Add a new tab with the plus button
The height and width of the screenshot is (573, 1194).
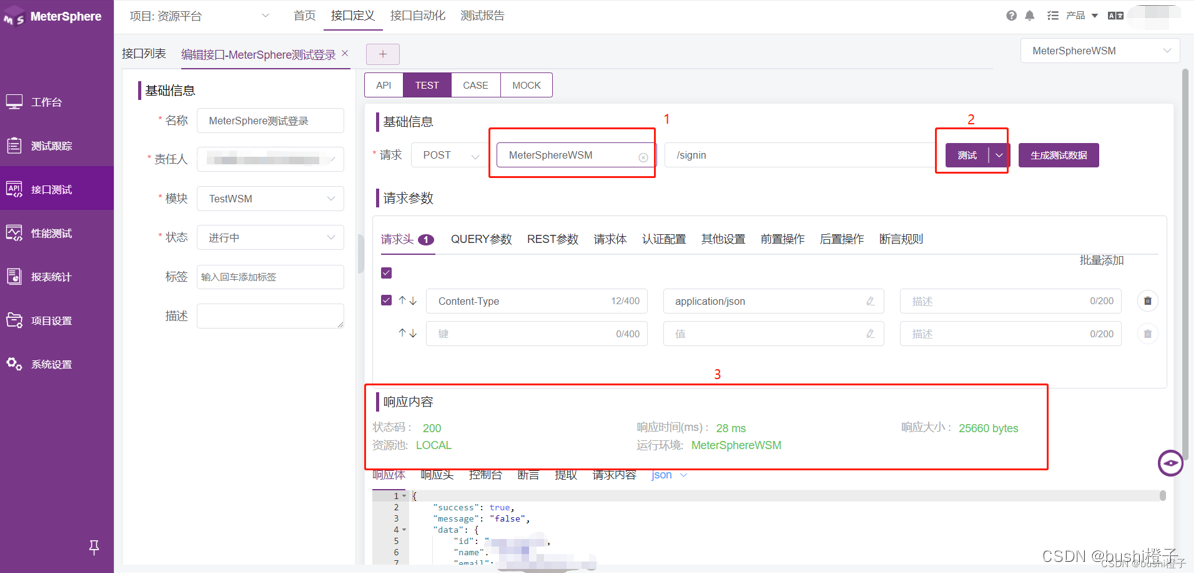click(x=383, y=54)
